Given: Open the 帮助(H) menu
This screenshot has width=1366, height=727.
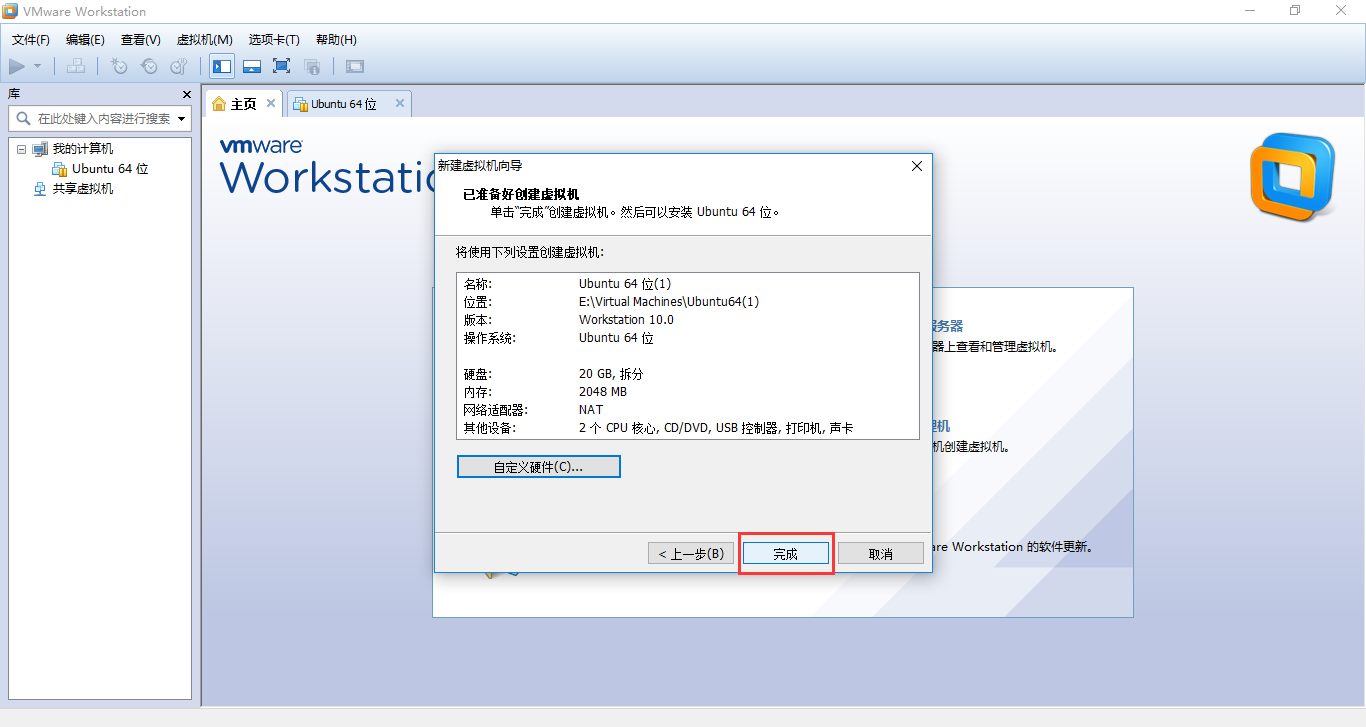Looking at the screenshot, I should 336,40.
